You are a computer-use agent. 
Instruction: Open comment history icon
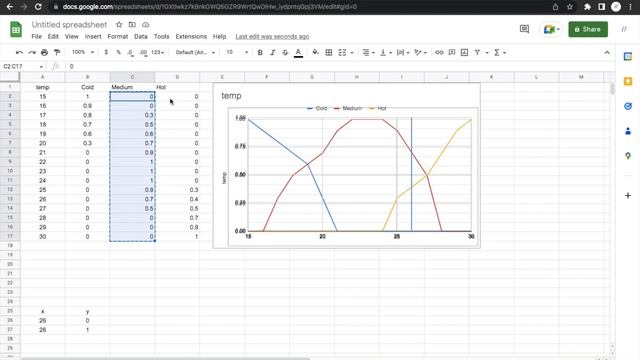click(524, 29)
